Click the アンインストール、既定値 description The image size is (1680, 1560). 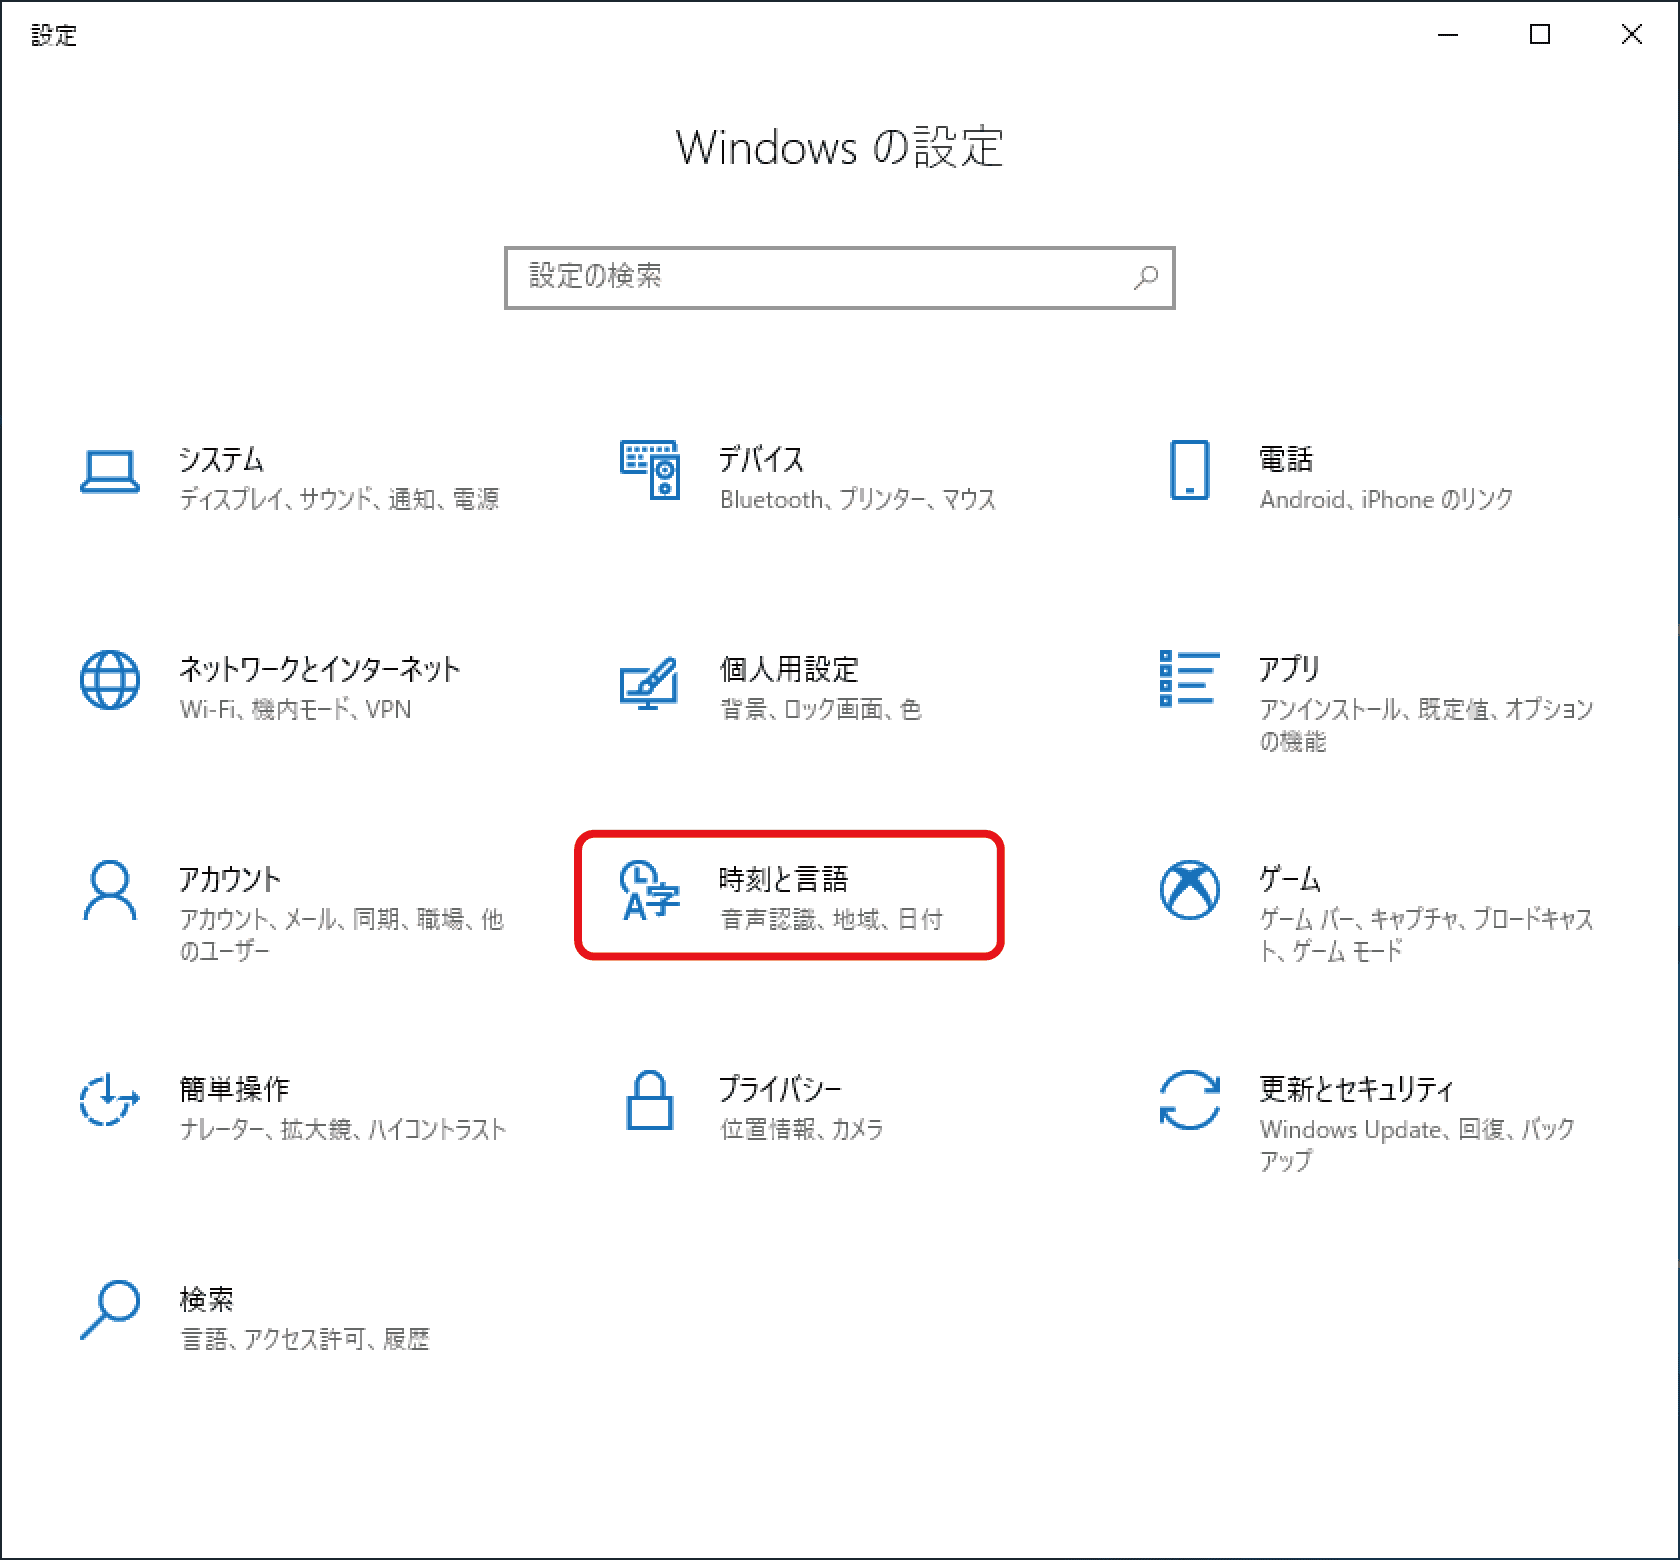tap(1426, 725)
